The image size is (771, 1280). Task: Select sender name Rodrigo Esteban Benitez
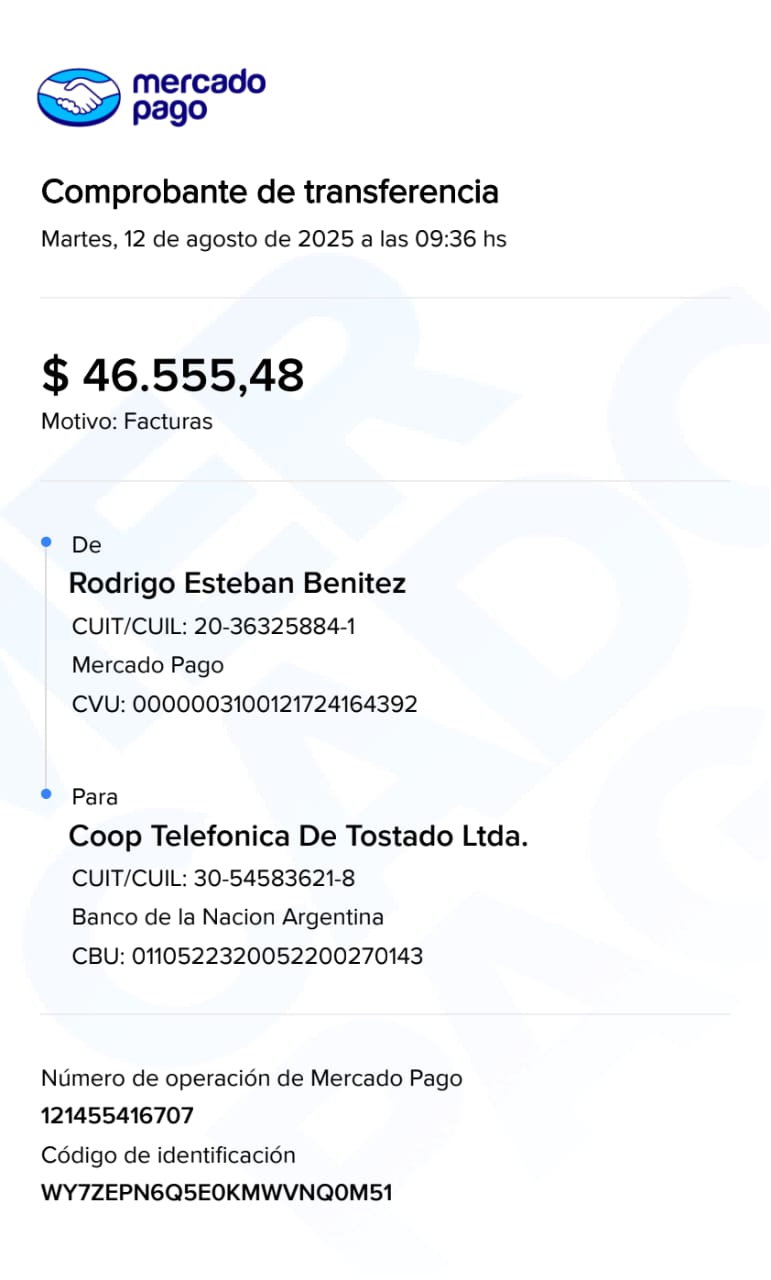(x=237, y=584)
